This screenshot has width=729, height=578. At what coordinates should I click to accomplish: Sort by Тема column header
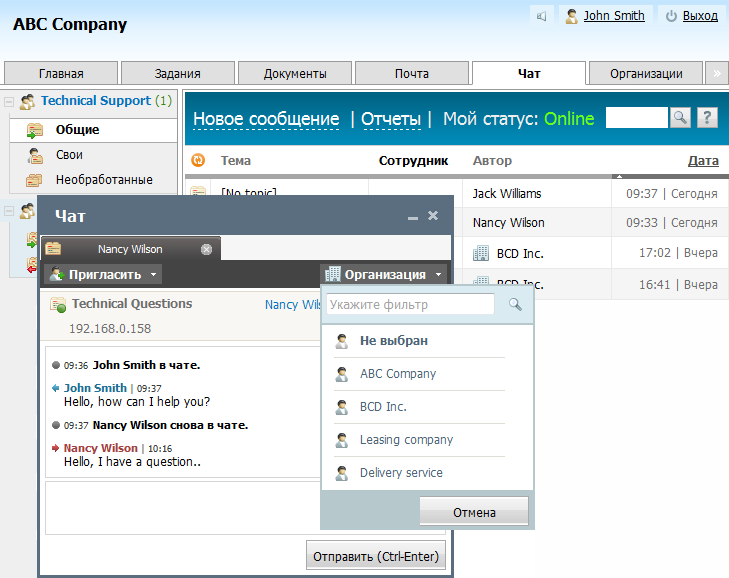coord(236,160)
